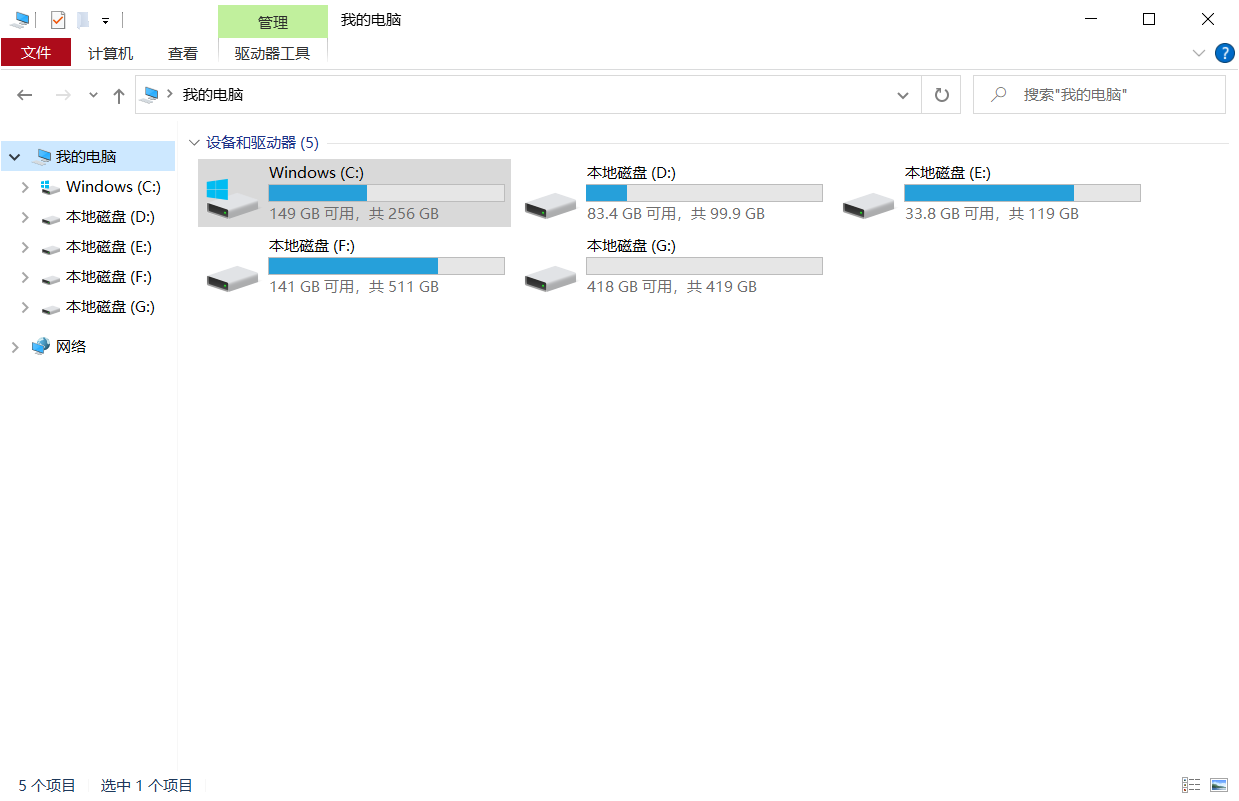The image size is (1239, 801).
Task: Open the recent locations dropdown arrow
Action: 93,95
